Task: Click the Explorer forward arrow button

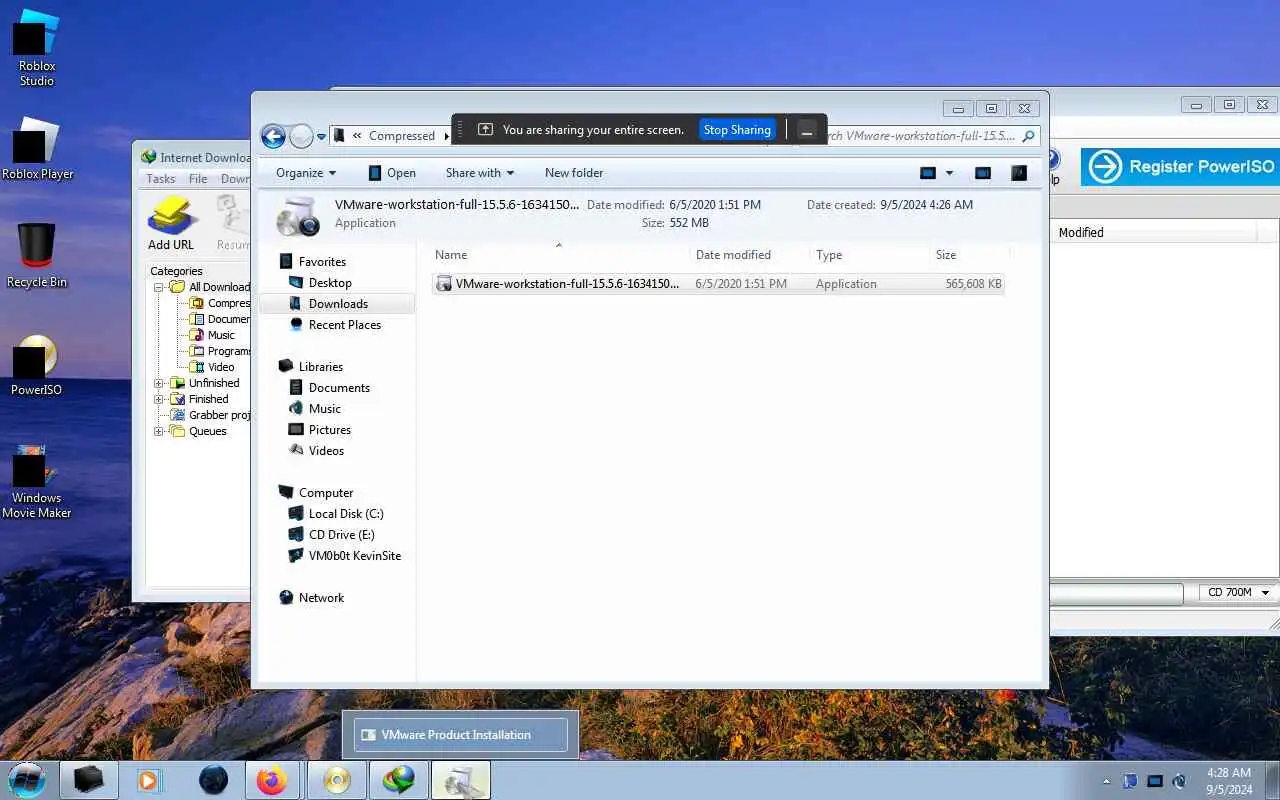Action: (x=301, y=136)
